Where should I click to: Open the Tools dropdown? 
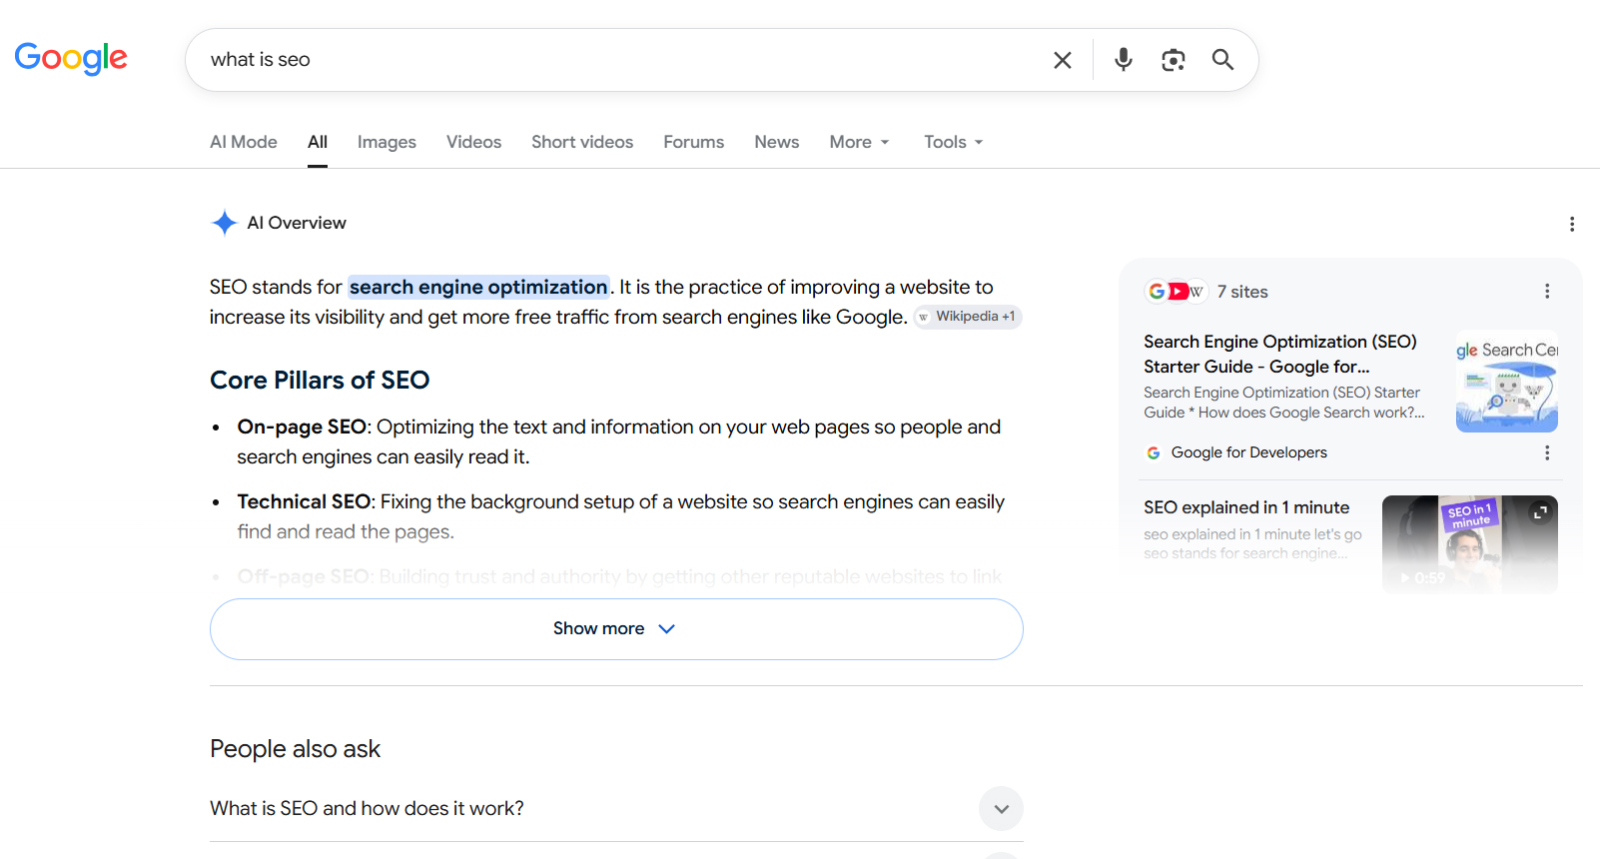pos(953,142)
